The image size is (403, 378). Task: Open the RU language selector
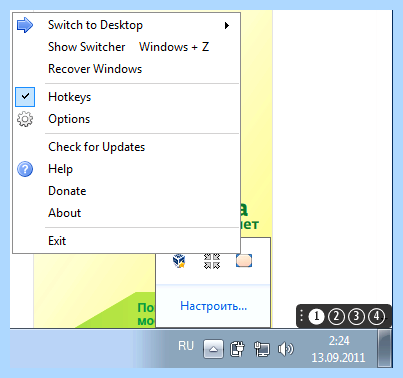click(x=186, y=346)
